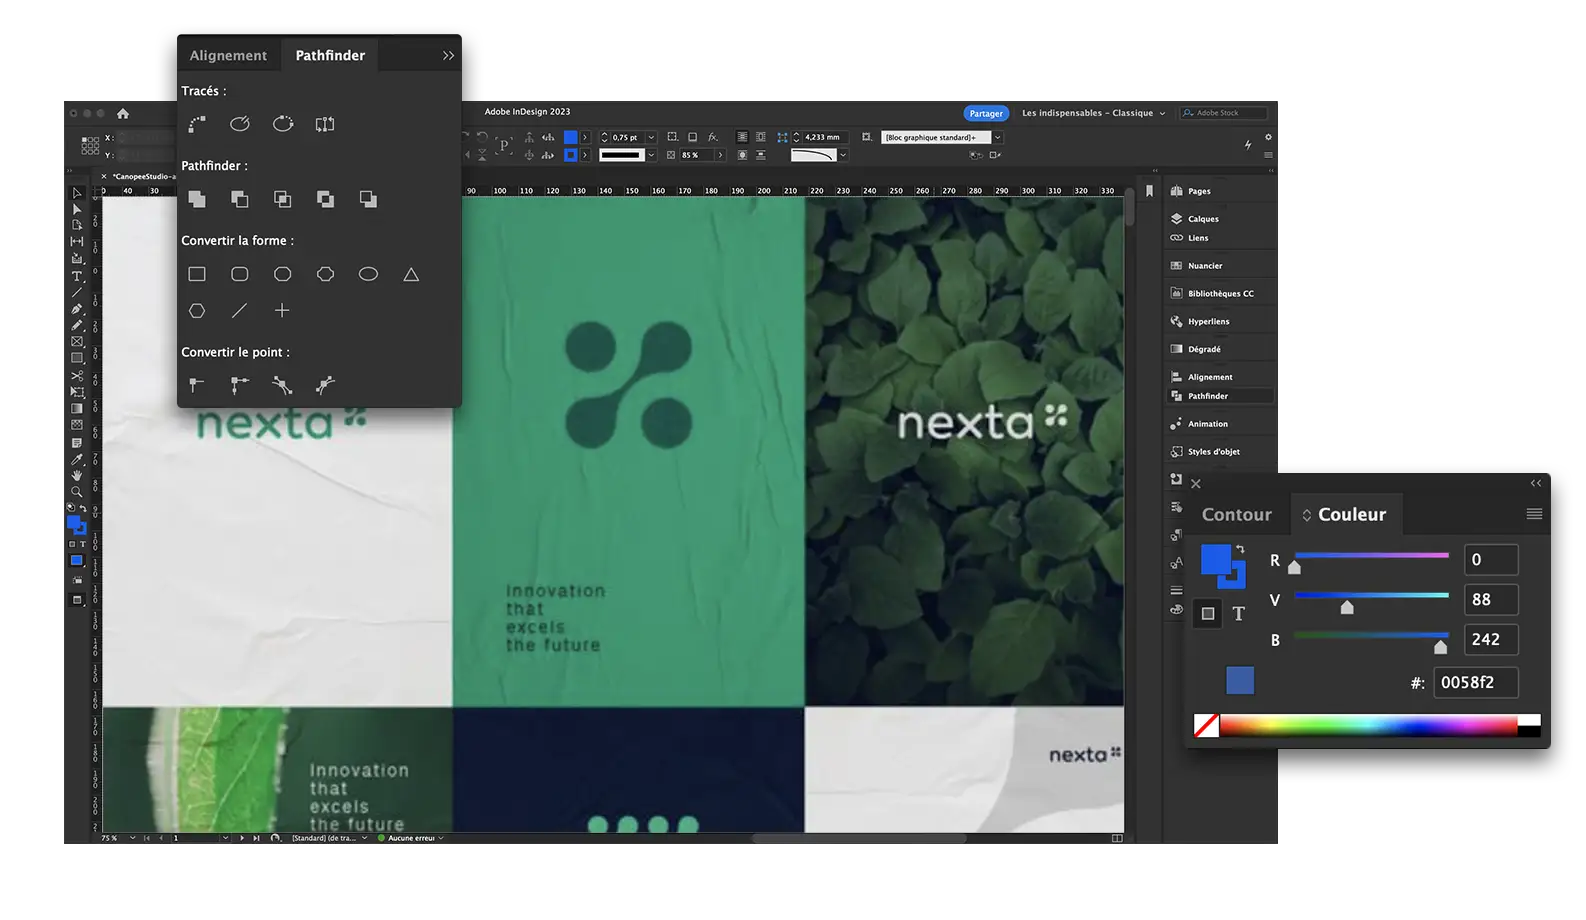The image size is (1586, 920).
Task: Open the Couleur panel menu
Action: coord(1534,514)
